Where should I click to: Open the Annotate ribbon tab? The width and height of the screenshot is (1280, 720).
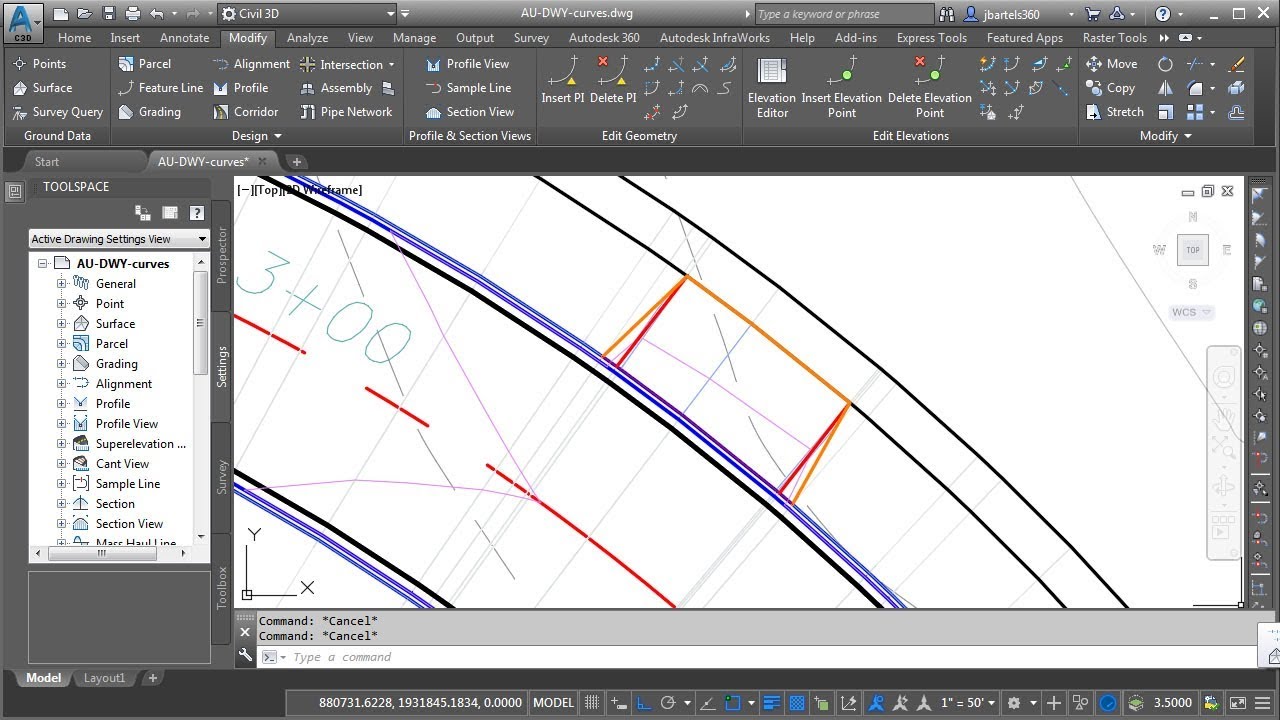[185, 38]
